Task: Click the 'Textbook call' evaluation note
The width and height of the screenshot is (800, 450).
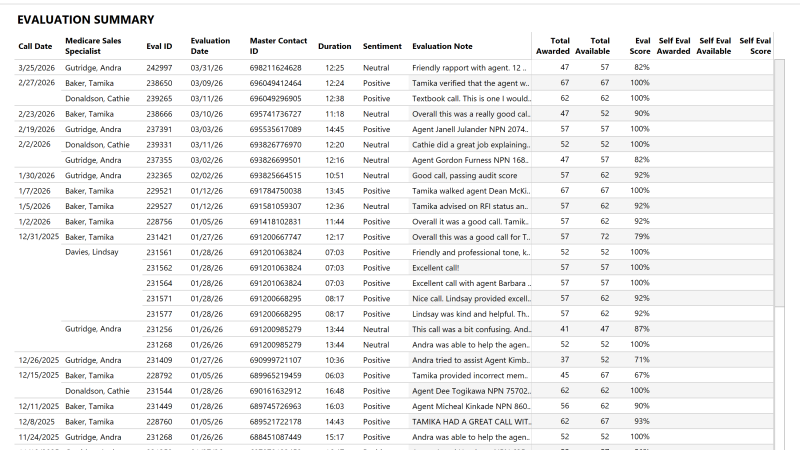Action: pos(469,99)
